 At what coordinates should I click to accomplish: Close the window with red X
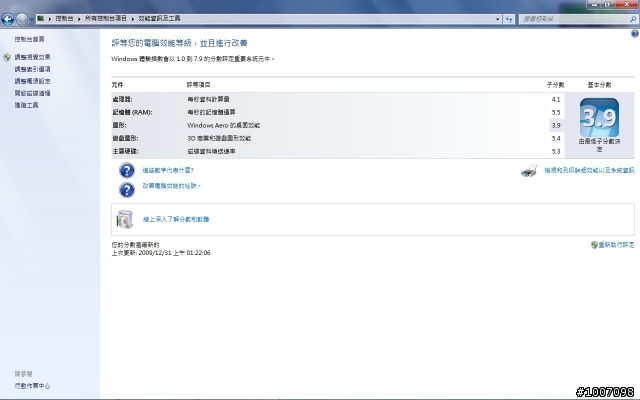pos(627,4)
